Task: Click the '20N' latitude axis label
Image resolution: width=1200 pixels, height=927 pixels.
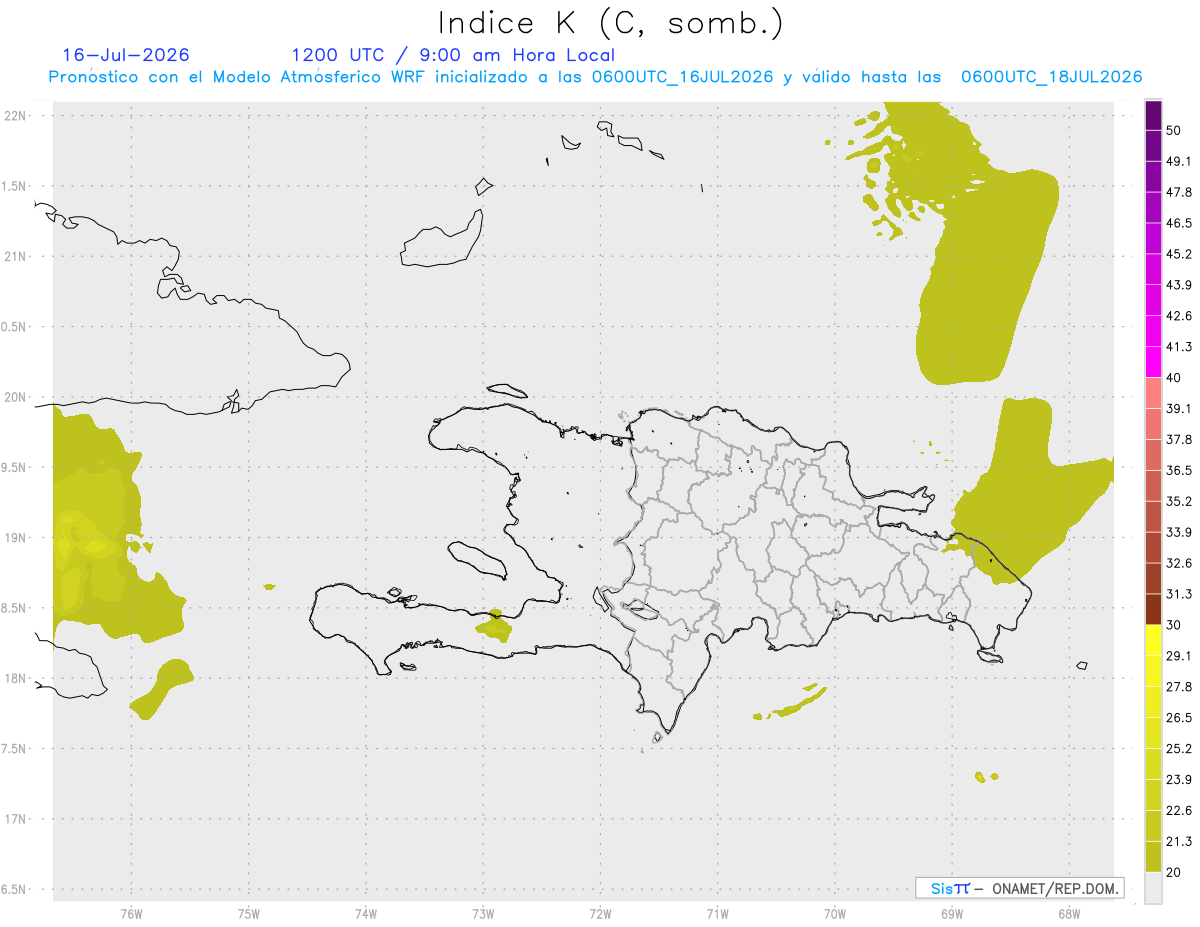Action: [15, 397]
